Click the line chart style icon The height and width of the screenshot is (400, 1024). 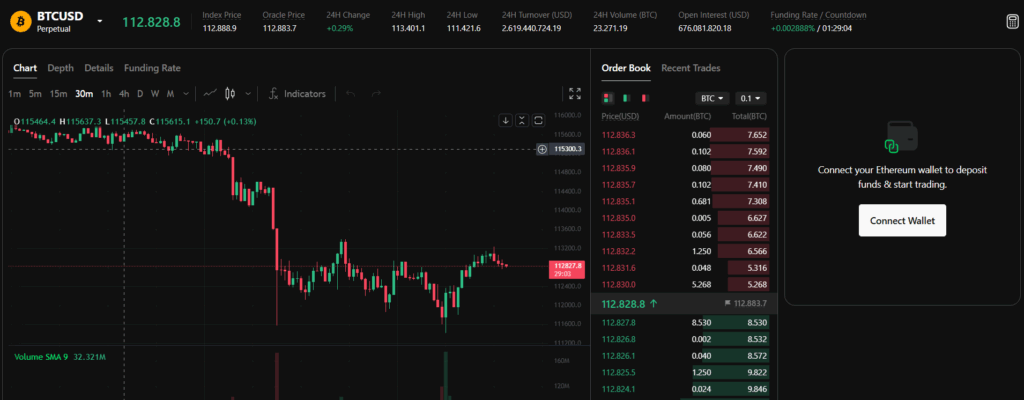[x=210, y=94]
